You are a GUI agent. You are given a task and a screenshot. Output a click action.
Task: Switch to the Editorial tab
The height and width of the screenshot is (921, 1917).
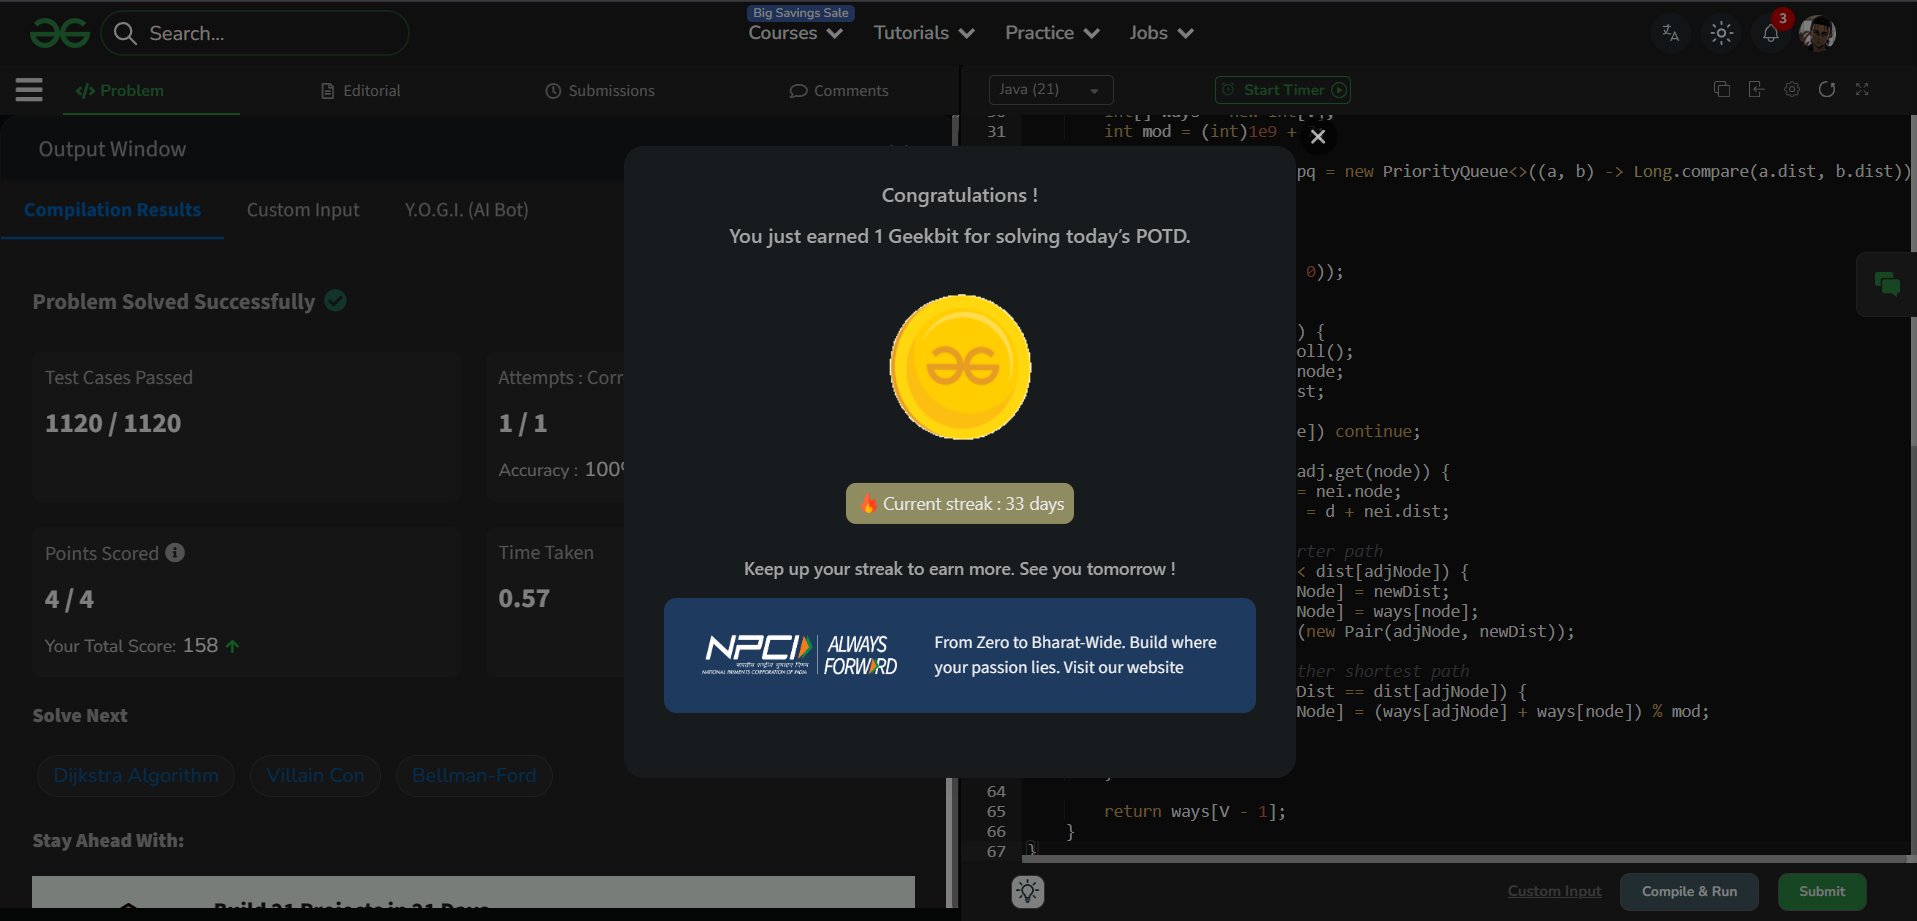point(361,91)
